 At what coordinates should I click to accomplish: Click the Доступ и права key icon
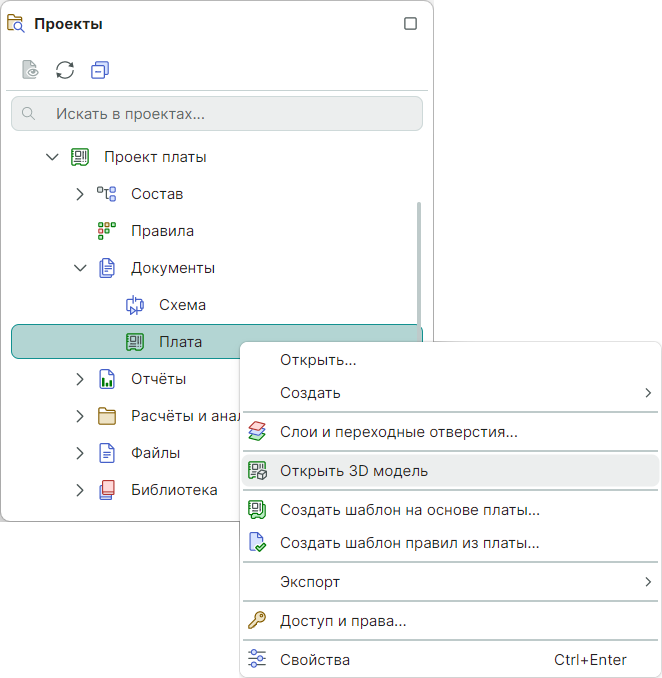(258, 621)
